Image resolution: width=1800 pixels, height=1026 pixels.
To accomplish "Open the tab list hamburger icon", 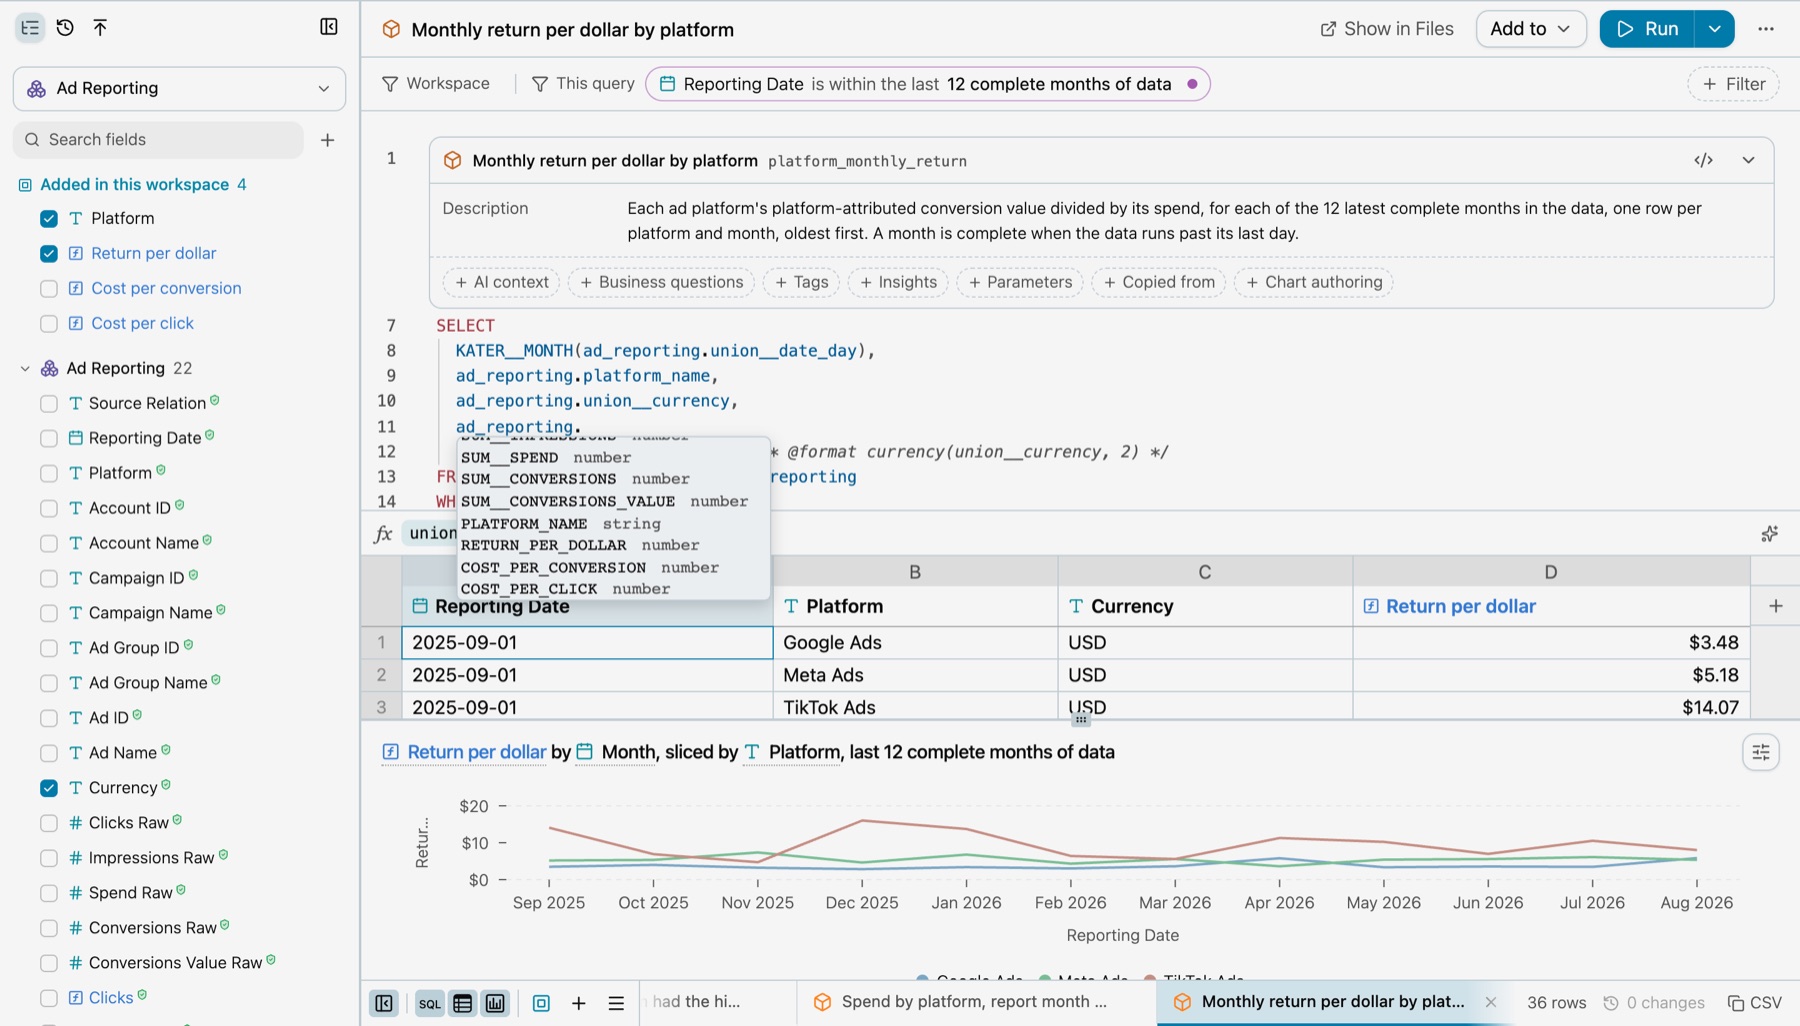I will pyautogui.click(x=616, y=1003).
